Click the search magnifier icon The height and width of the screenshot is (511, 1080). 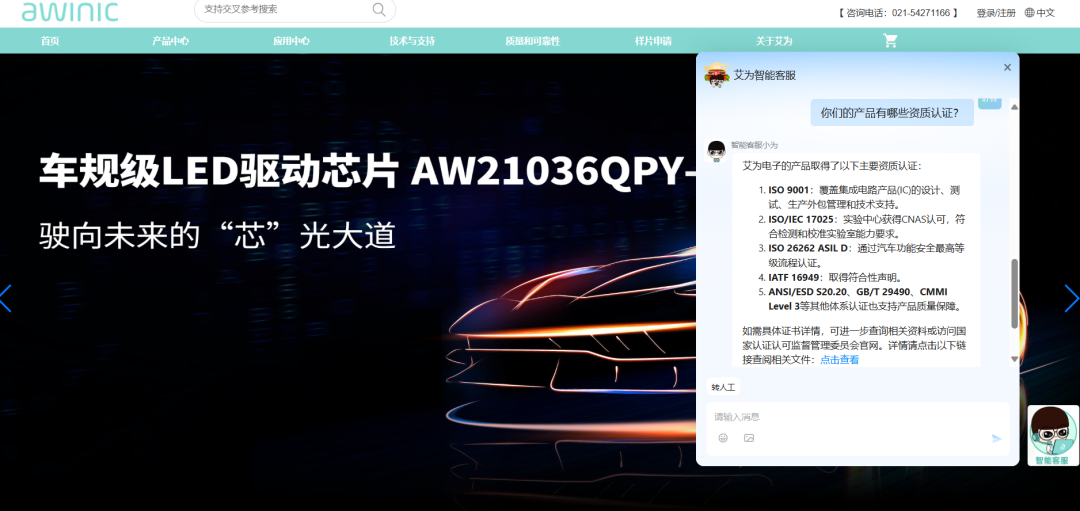(x=379, y=10)
